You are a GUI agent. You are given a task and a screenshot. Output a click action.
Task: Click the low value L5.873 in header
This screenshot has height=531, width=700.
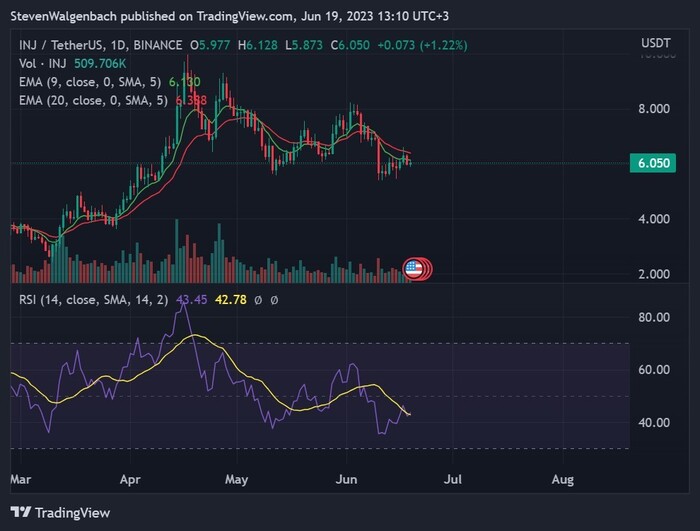[x=304, y=45]
